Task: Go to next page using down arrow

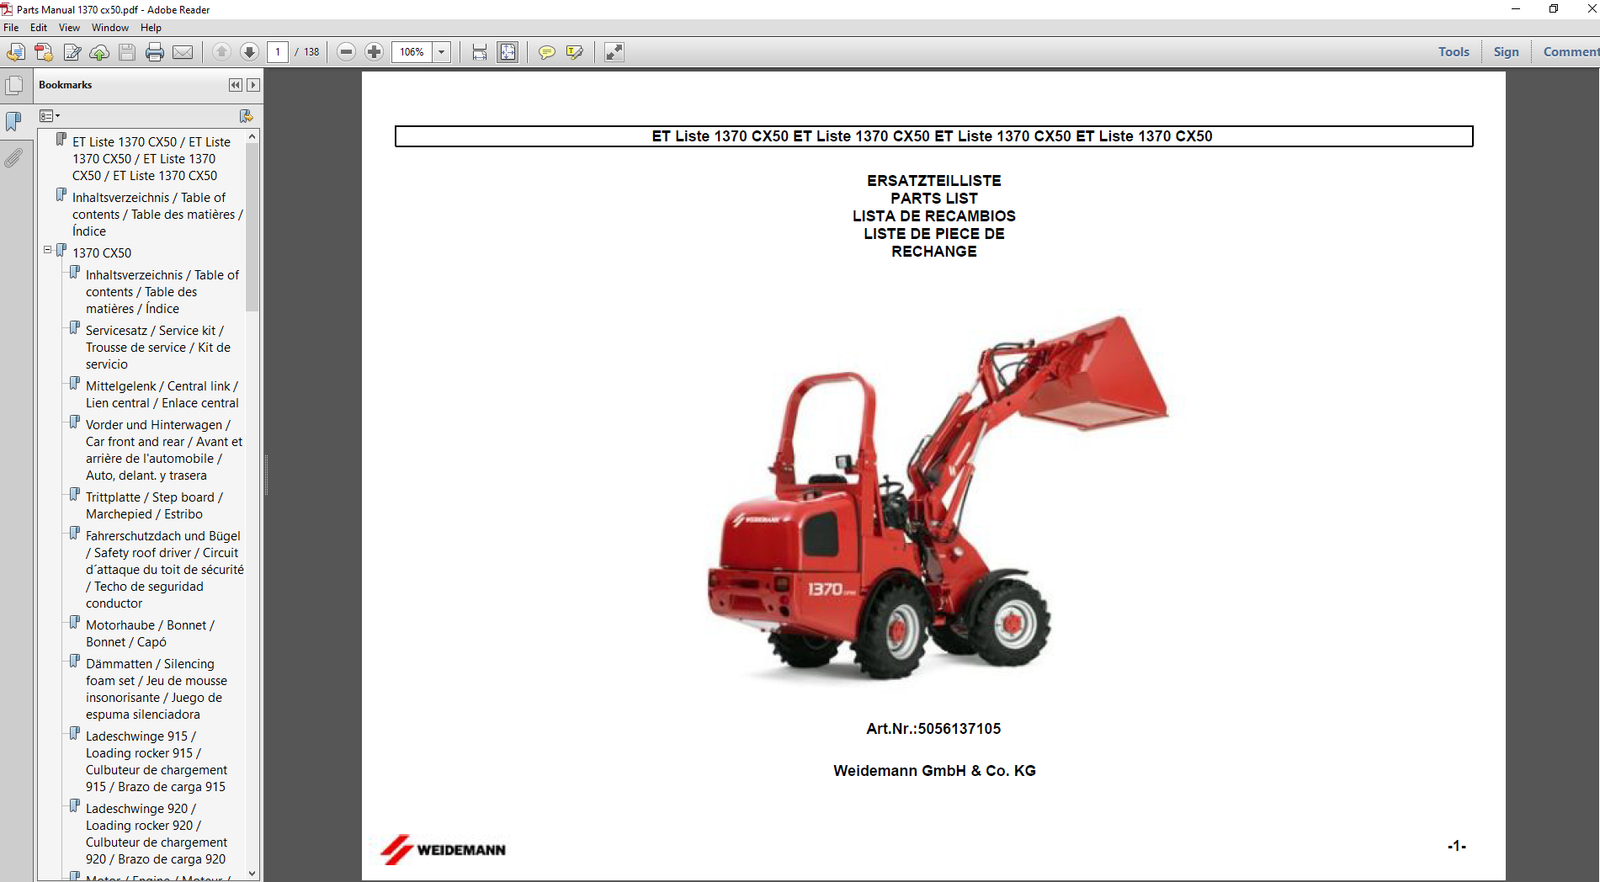Action: pyautogui.click(x=249, y=52)
